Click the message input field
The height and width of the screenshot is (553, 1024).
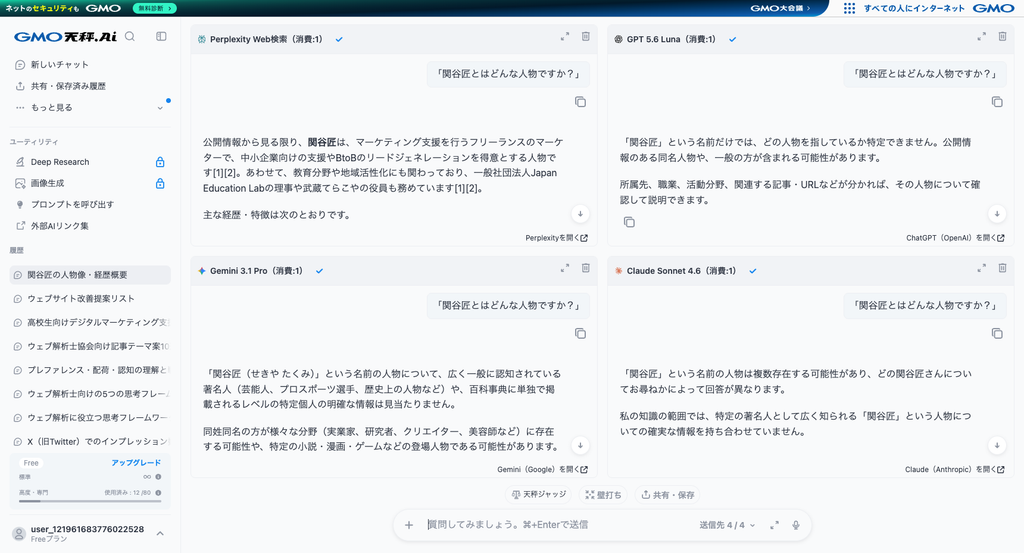click(558, 525)
